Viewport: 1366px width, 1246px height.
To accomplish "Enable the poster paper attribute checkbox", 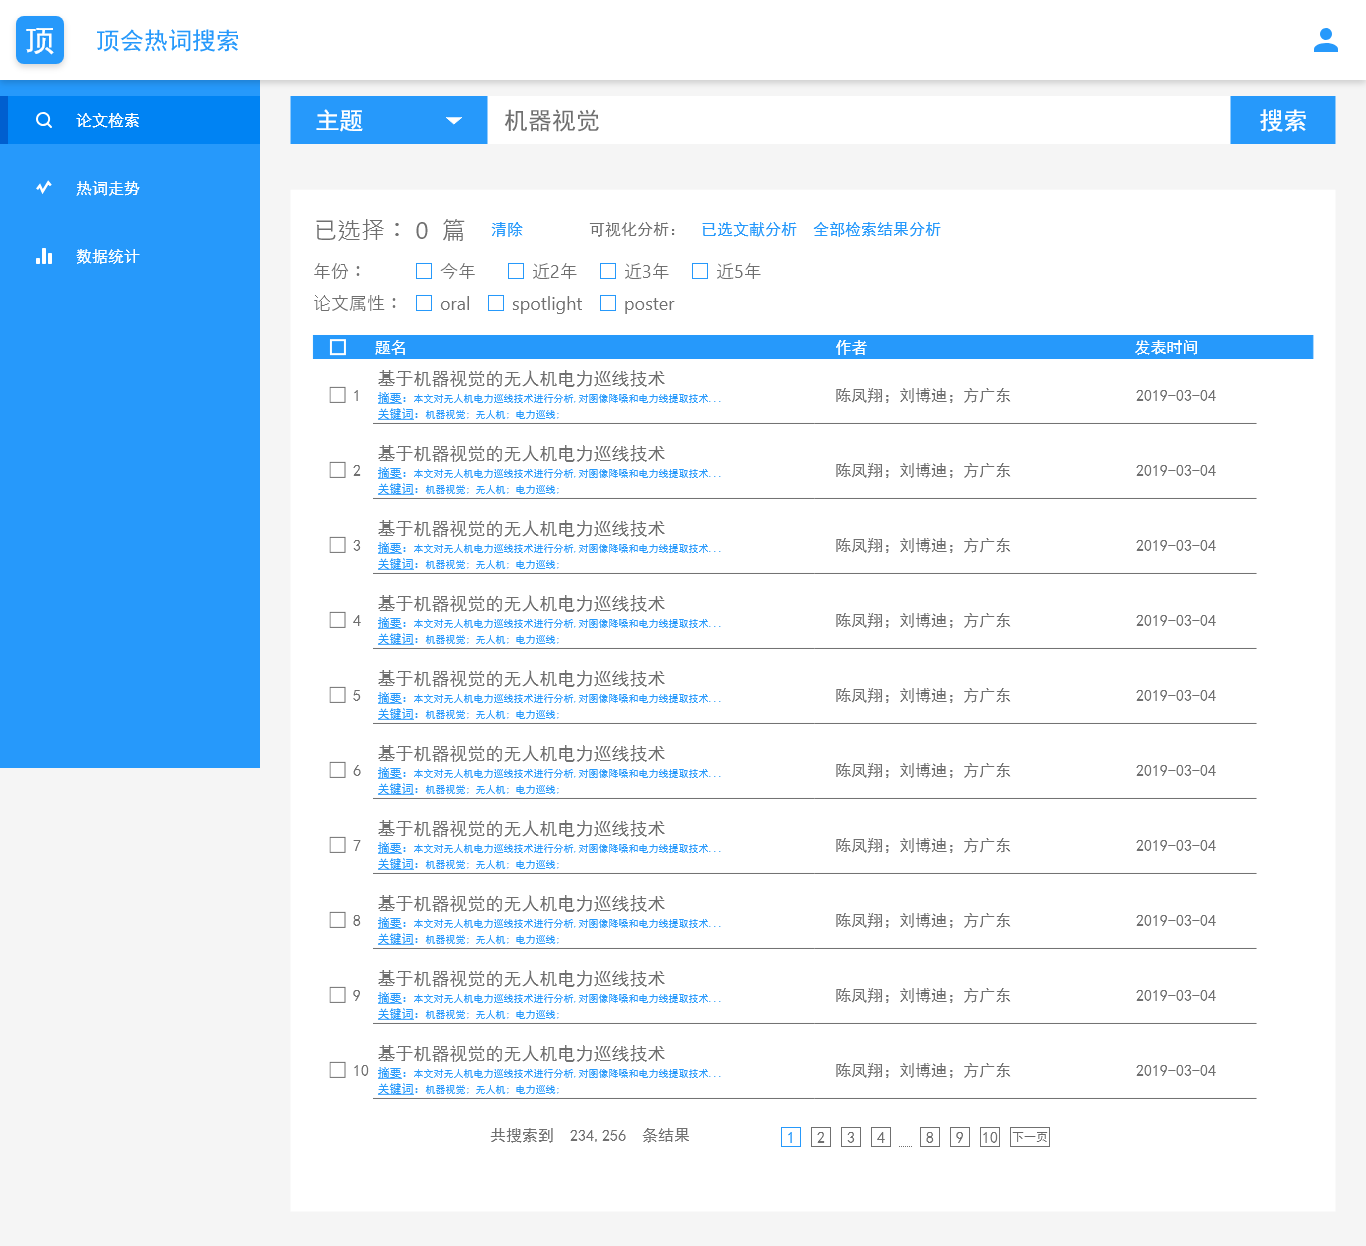I will click(x=608, y=303).
